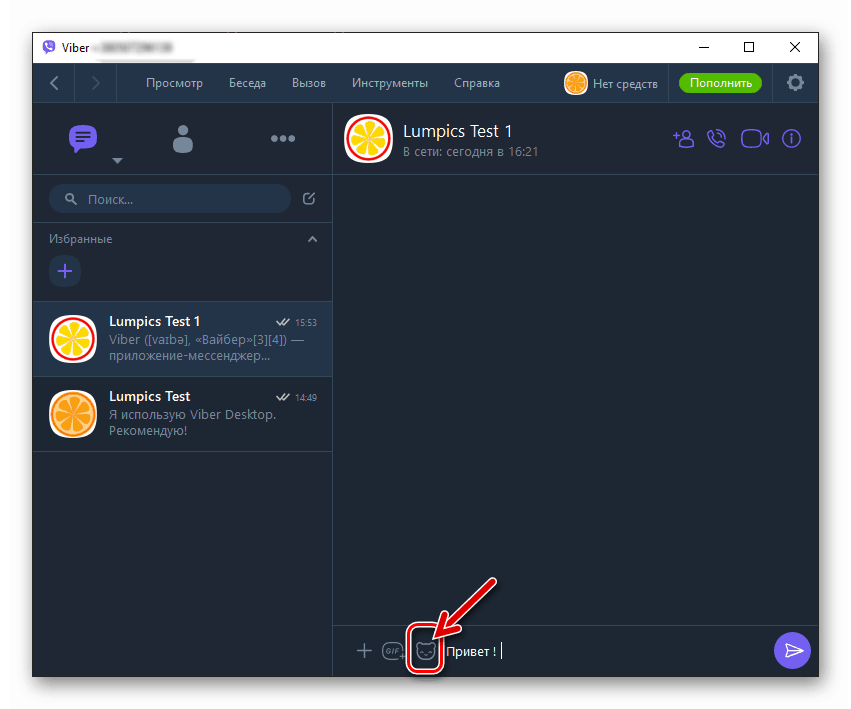
Task: Open the stickers and emoji bear icon
Action: [426, 650]
